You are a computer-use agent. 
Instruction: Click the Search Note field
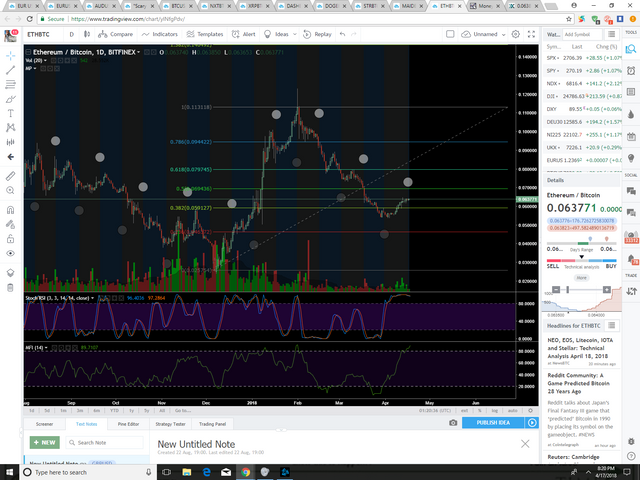click(x=104, y=442)
